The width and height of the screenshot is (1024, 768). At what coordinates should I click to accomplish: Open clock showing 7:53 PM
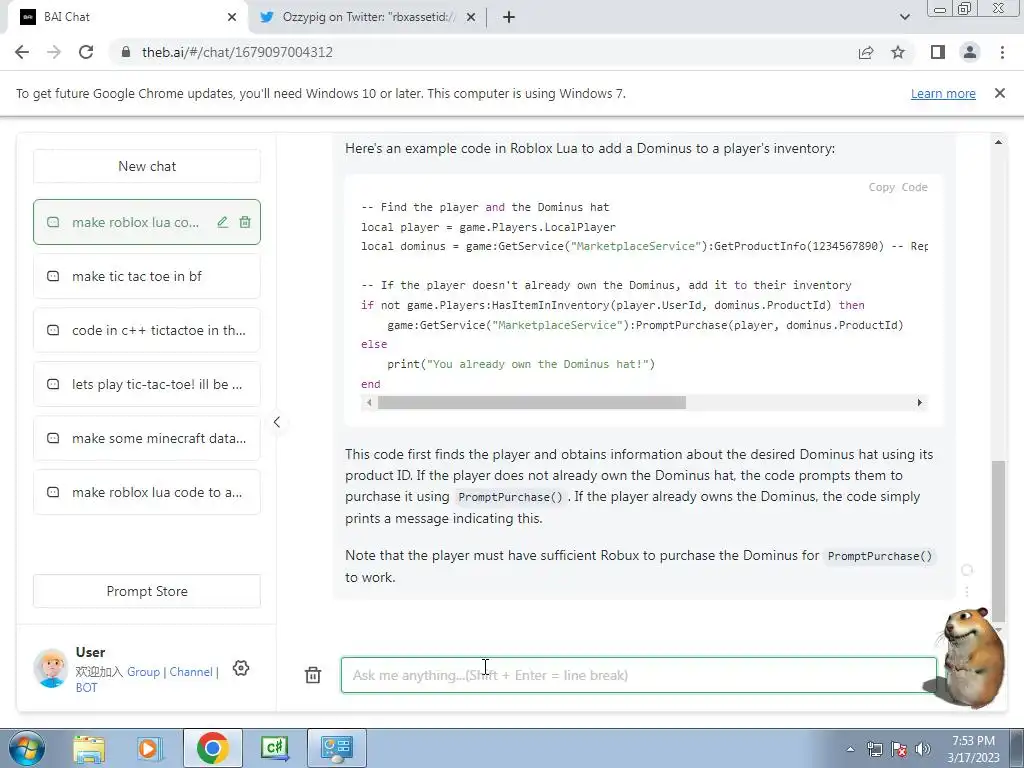[973, 749]
